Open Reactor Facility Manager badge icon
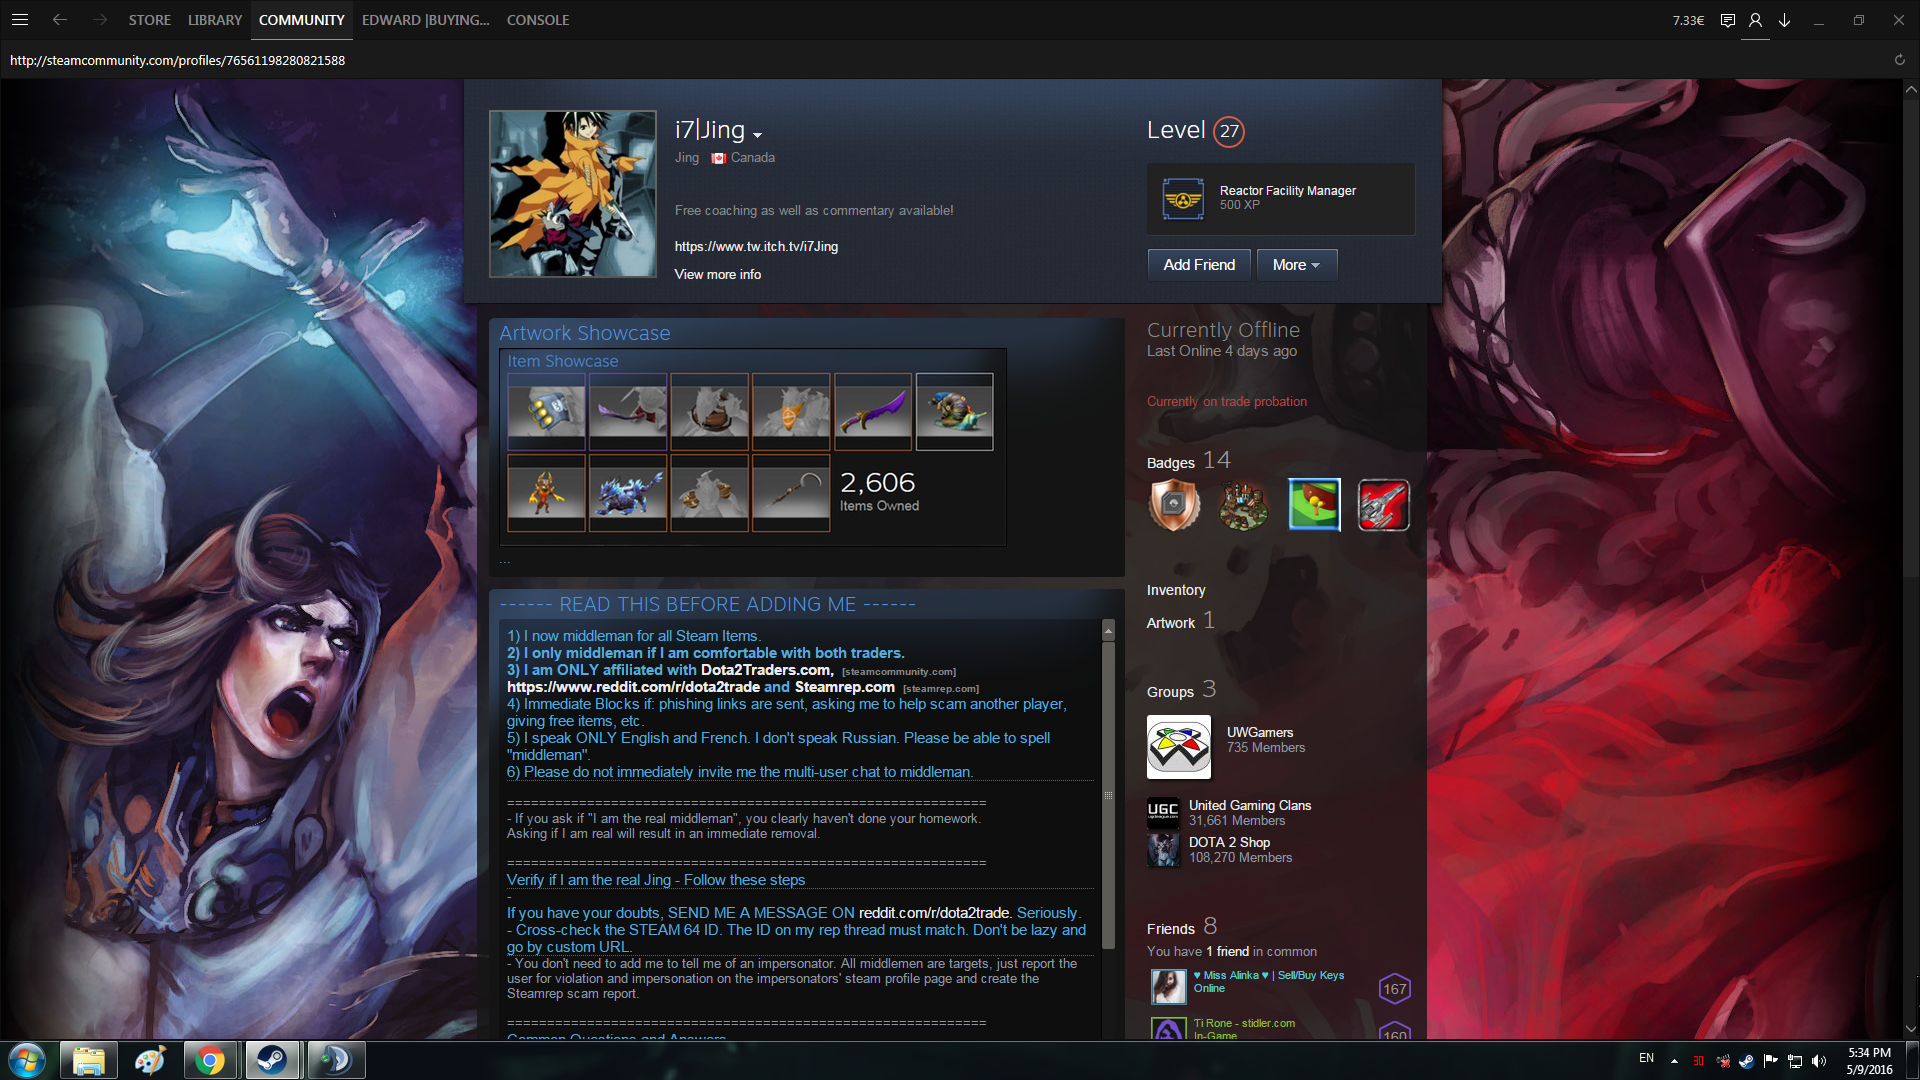 [1183, 198]
